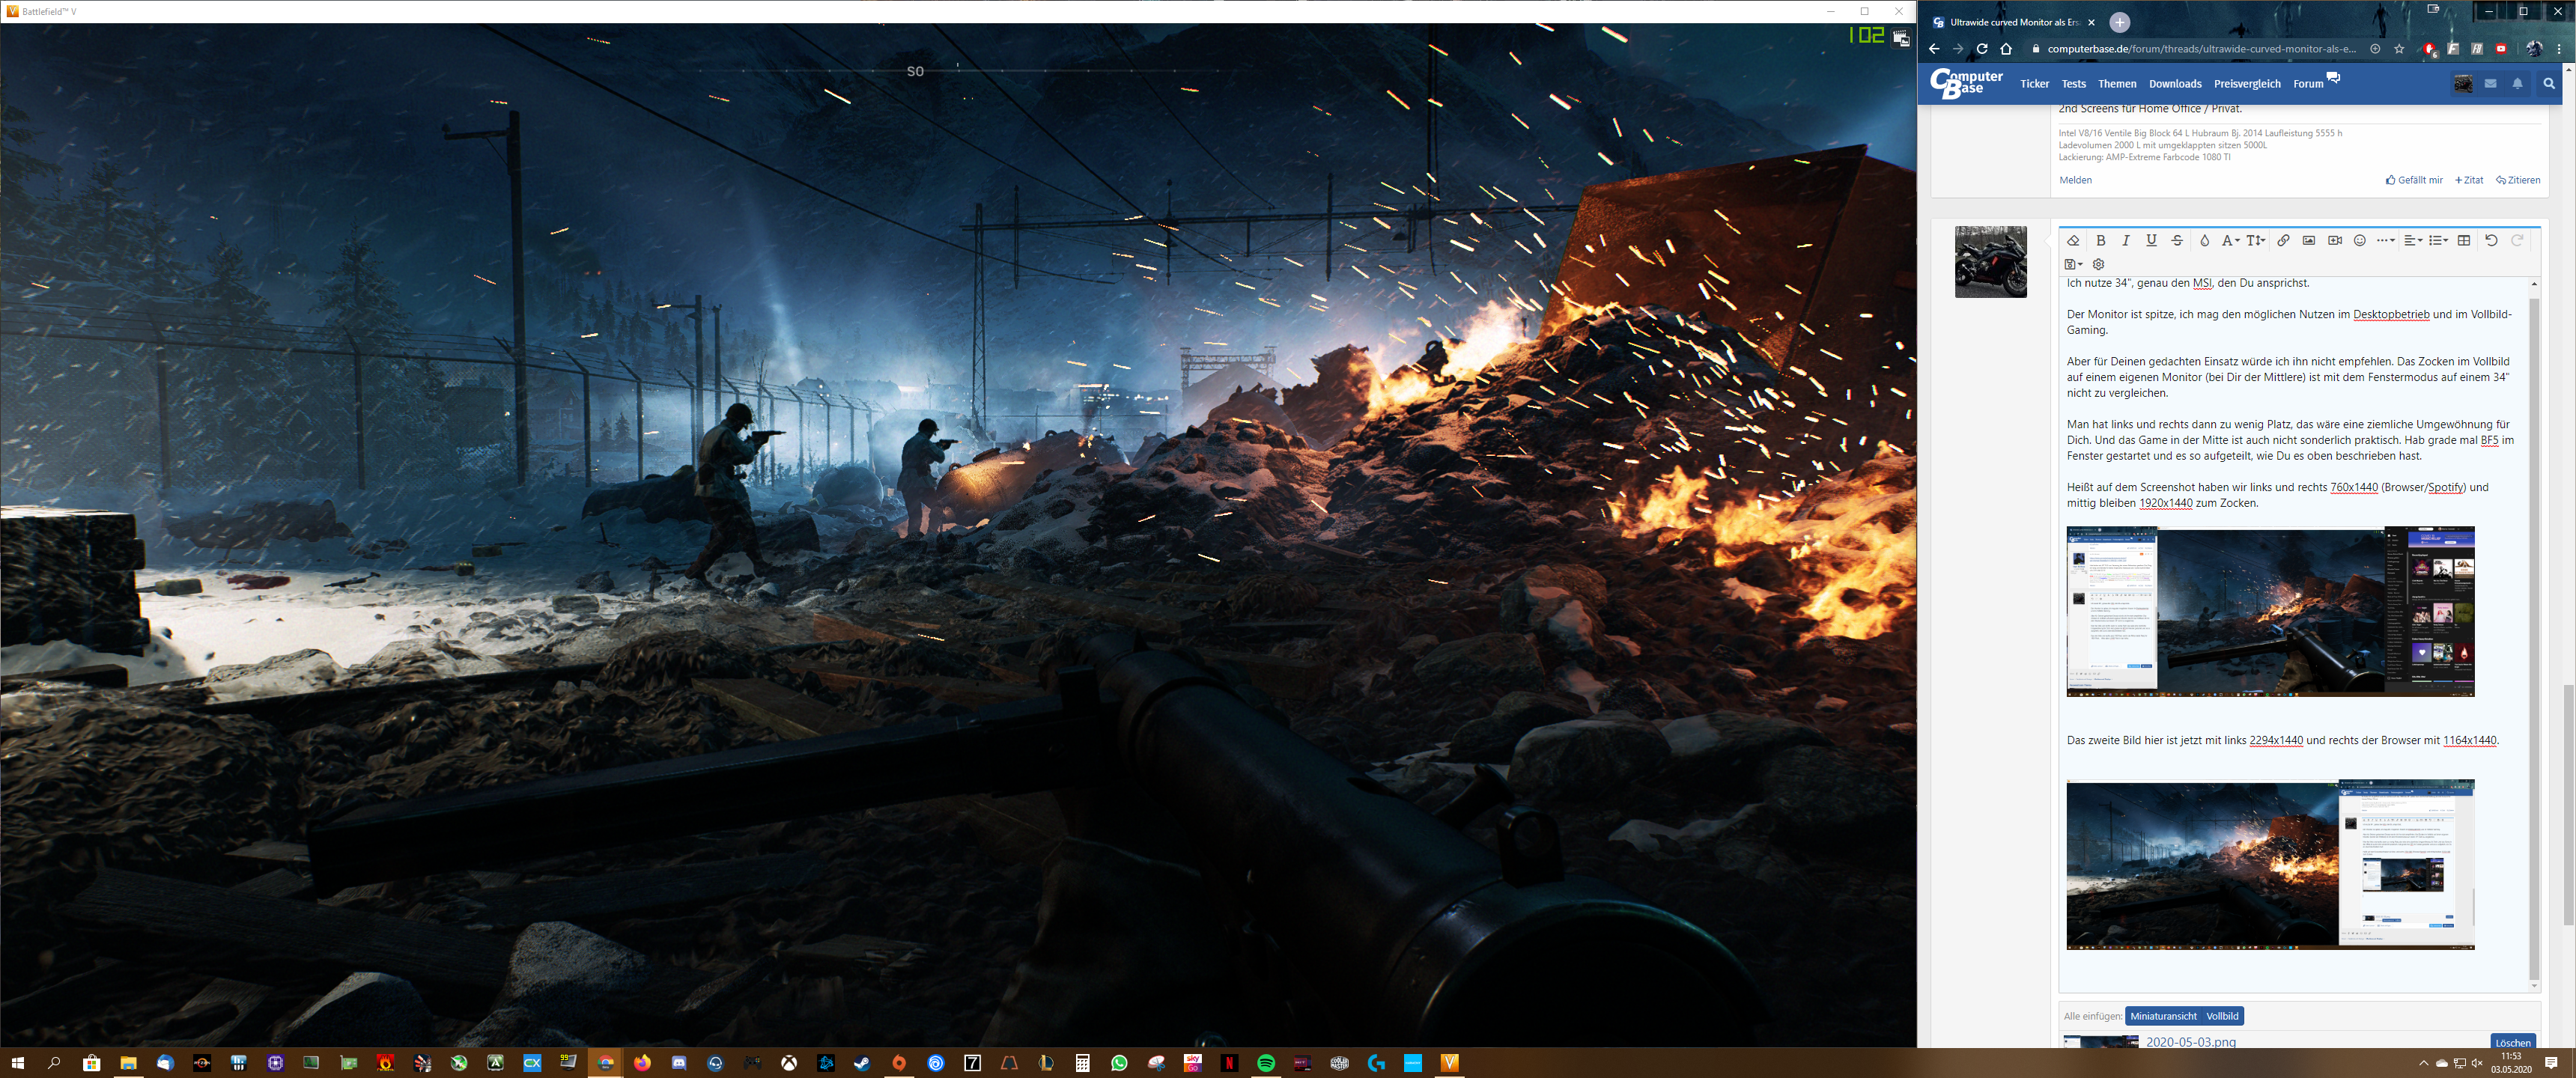The image size is (2576, 1078).
Task: Click the site search magnifier icon
Action: (x=2549, y=84)
